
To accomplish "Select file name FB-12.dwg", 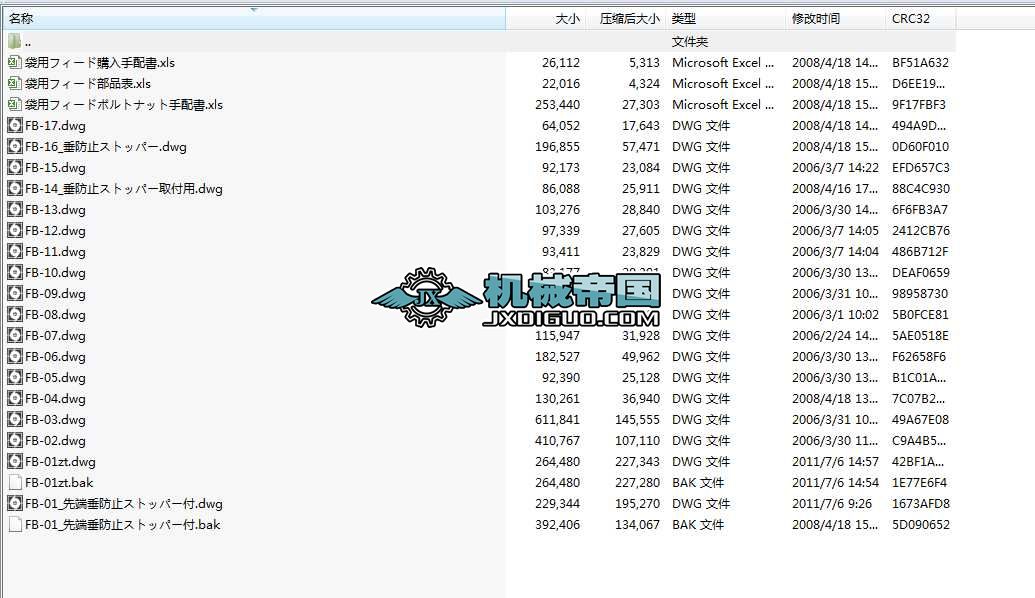I will pyautogui.click(x=55, y=231).
